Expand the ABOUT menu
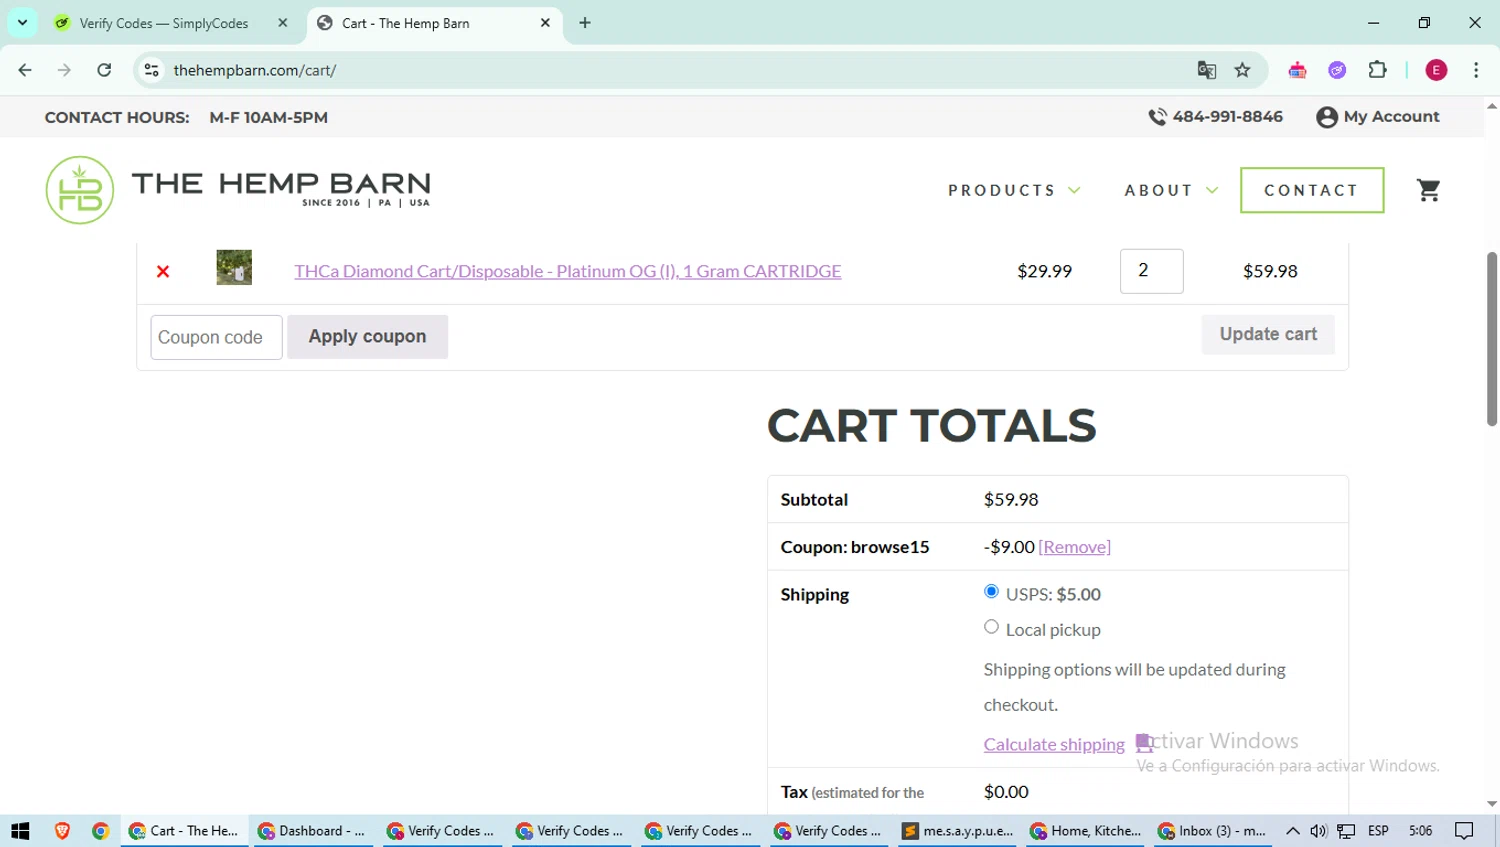 1171,190
